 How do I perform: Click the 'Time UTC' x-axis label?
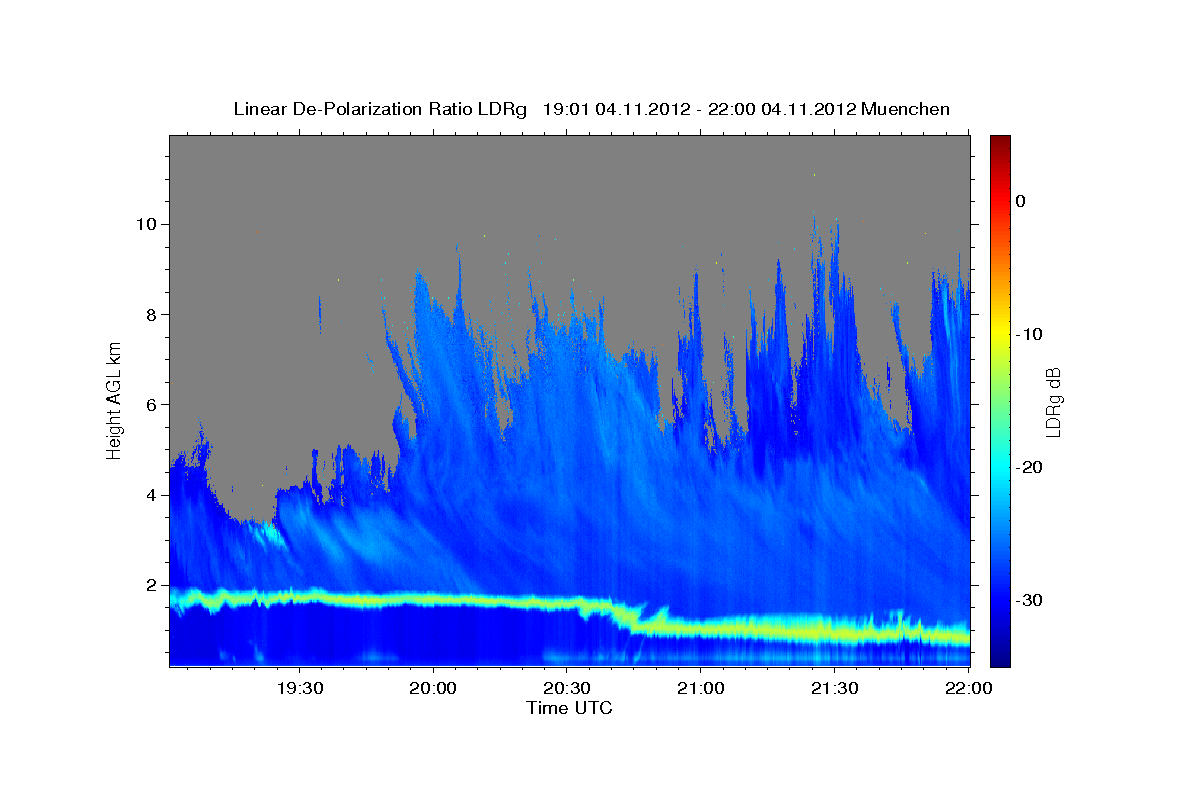tap(569, 708)
